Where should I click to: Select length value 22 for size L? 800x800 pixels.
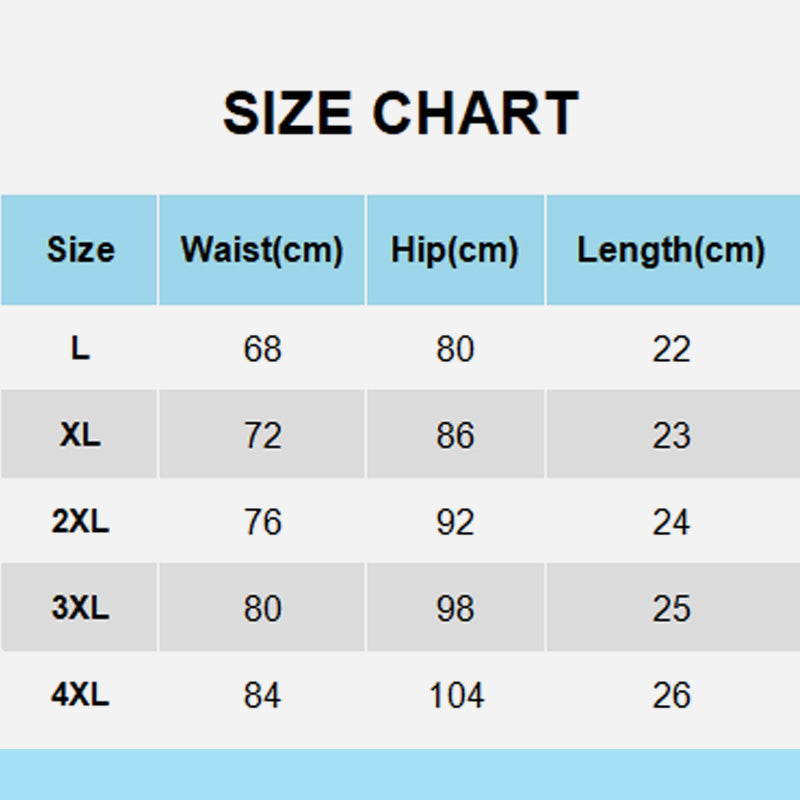tap(671, 349)
